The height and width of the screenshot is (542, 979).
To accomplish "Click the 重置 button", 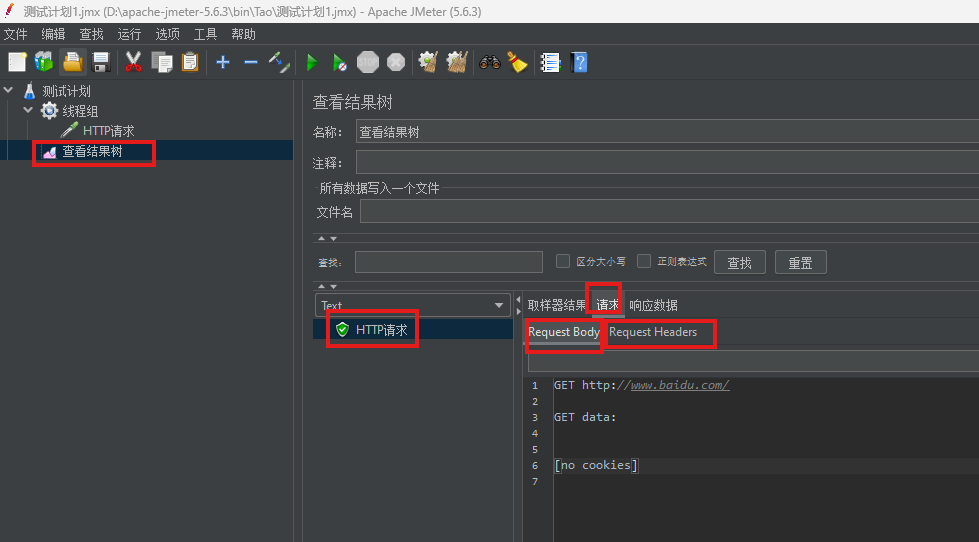I will 800,263.
